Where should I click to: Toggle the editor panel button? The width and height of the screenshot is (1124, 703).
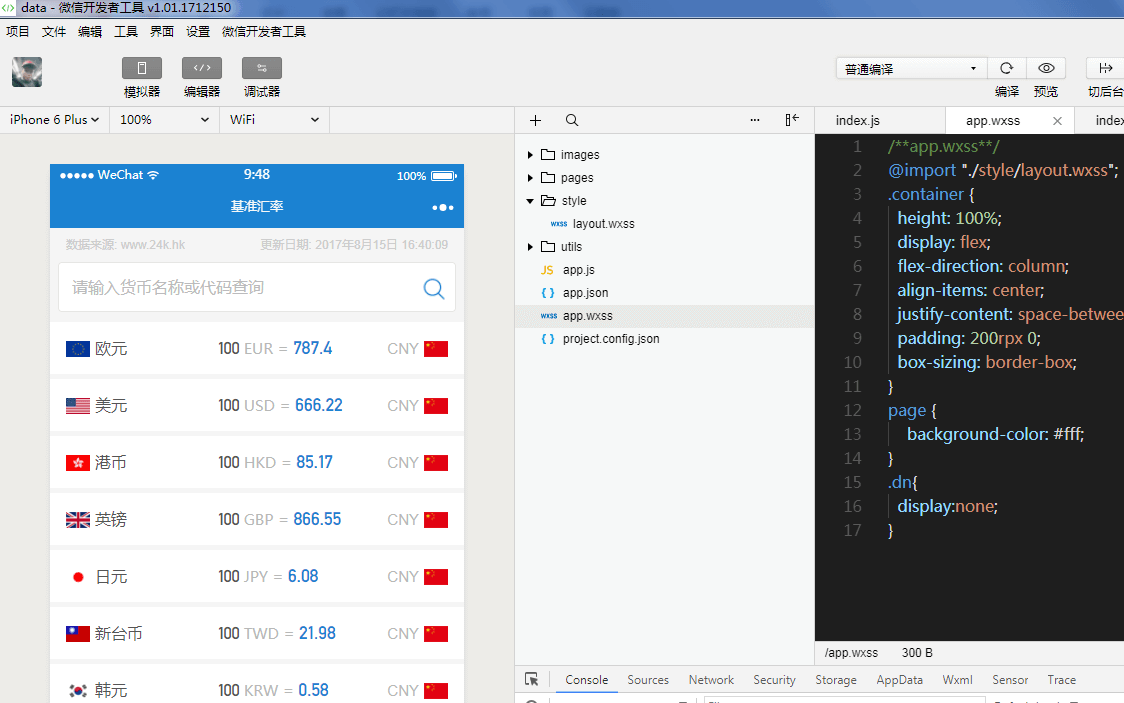point(201,68)
